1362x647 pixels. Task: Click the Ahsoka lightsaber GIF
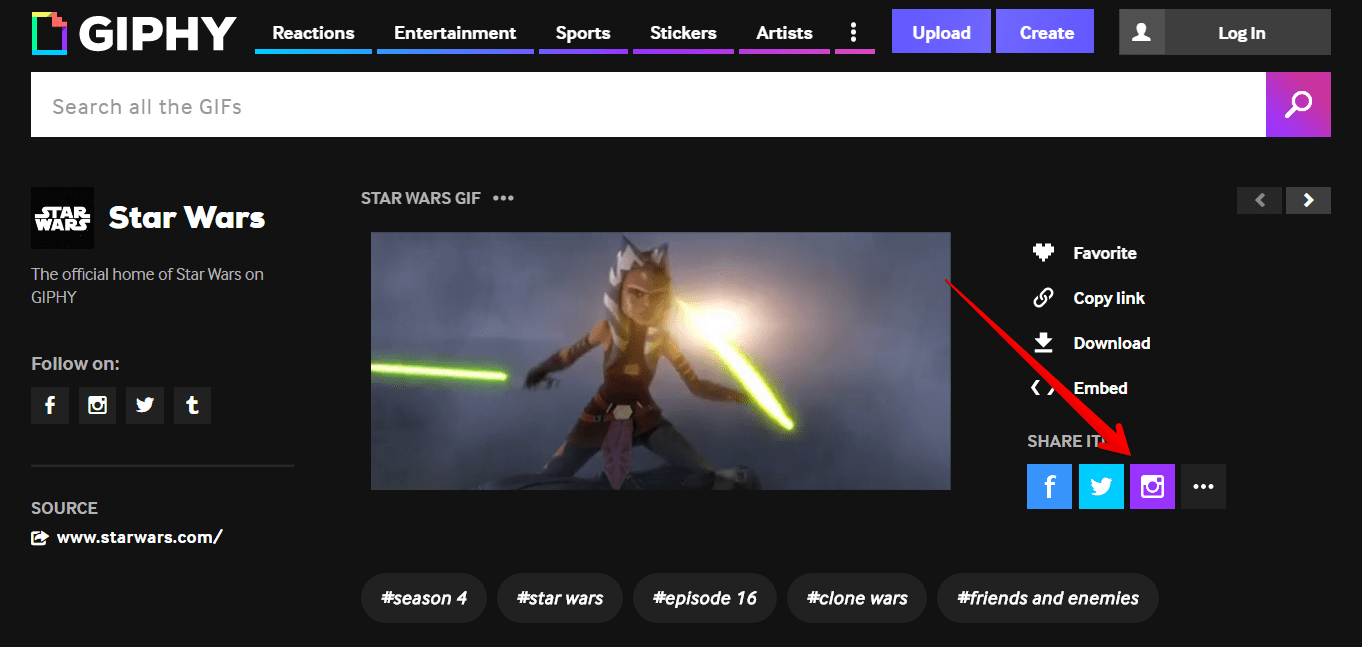pos(660,361)
